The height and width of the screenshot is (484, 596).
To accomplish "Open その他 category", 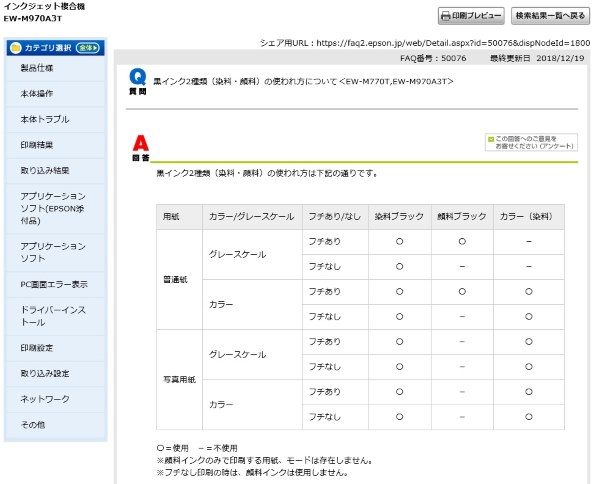I will 55,425.
